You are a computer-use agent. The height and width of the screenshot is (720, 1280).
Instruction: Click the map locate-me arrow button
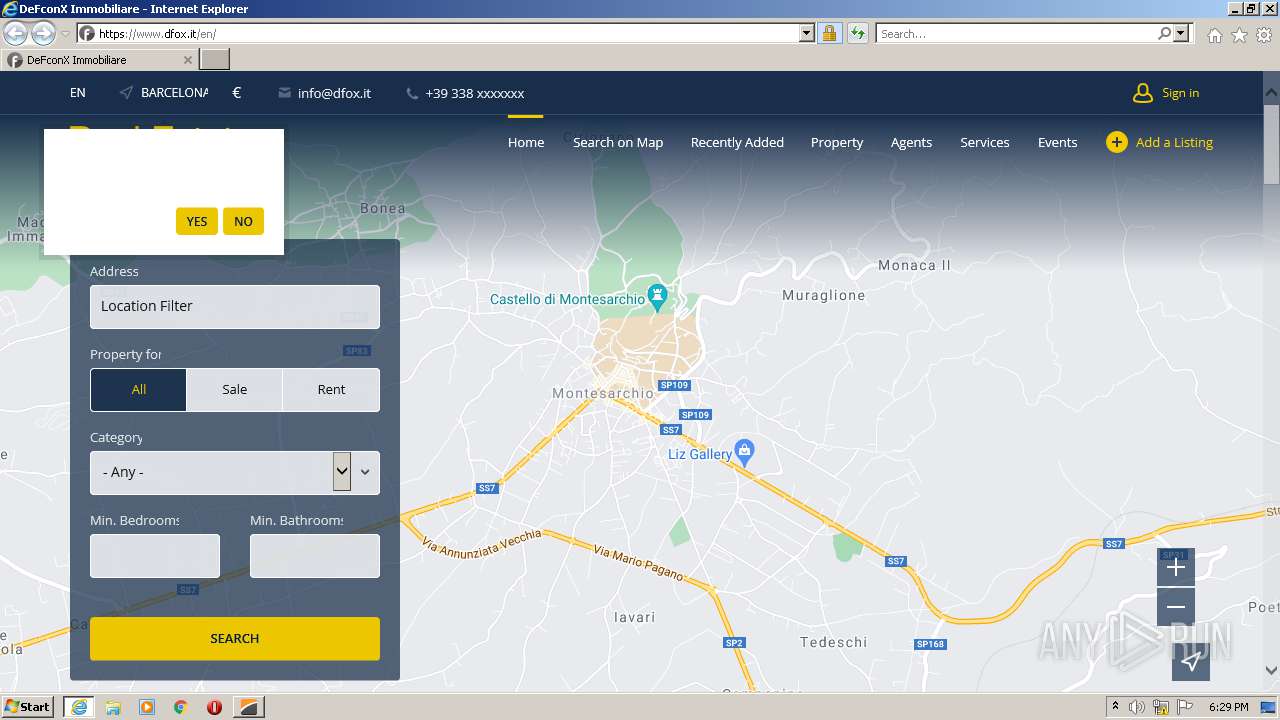[x=1191, y=661]
